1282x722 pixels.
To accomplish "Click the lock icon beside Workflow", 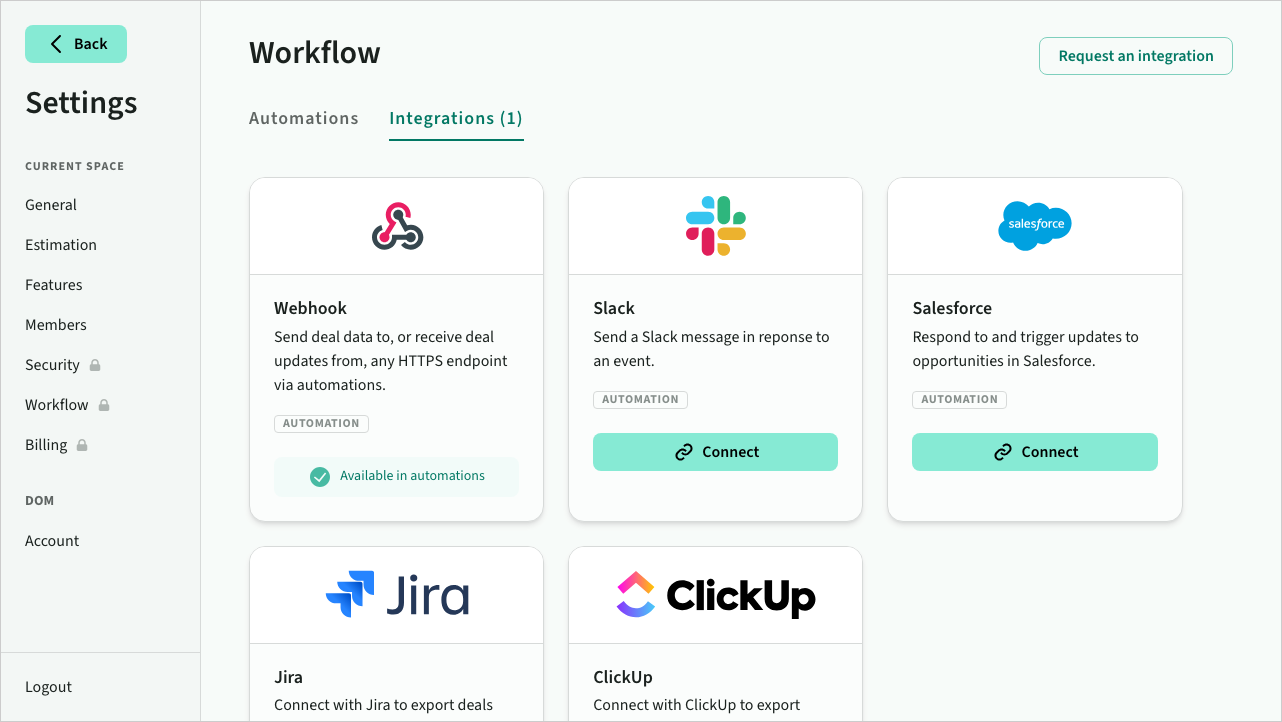I will pyautogui.click(x=104, y=405).
